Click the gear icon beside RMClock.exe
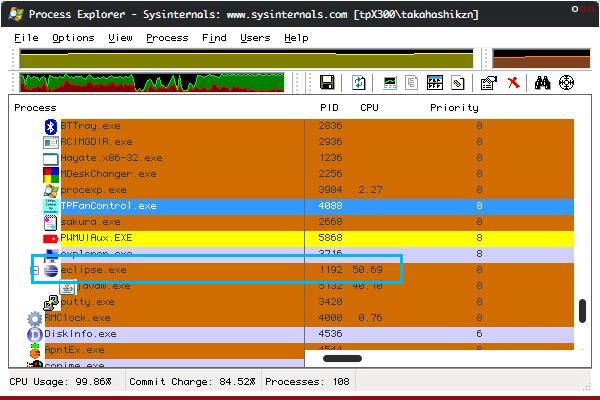The image size is (600, 400). pos(35,318)
